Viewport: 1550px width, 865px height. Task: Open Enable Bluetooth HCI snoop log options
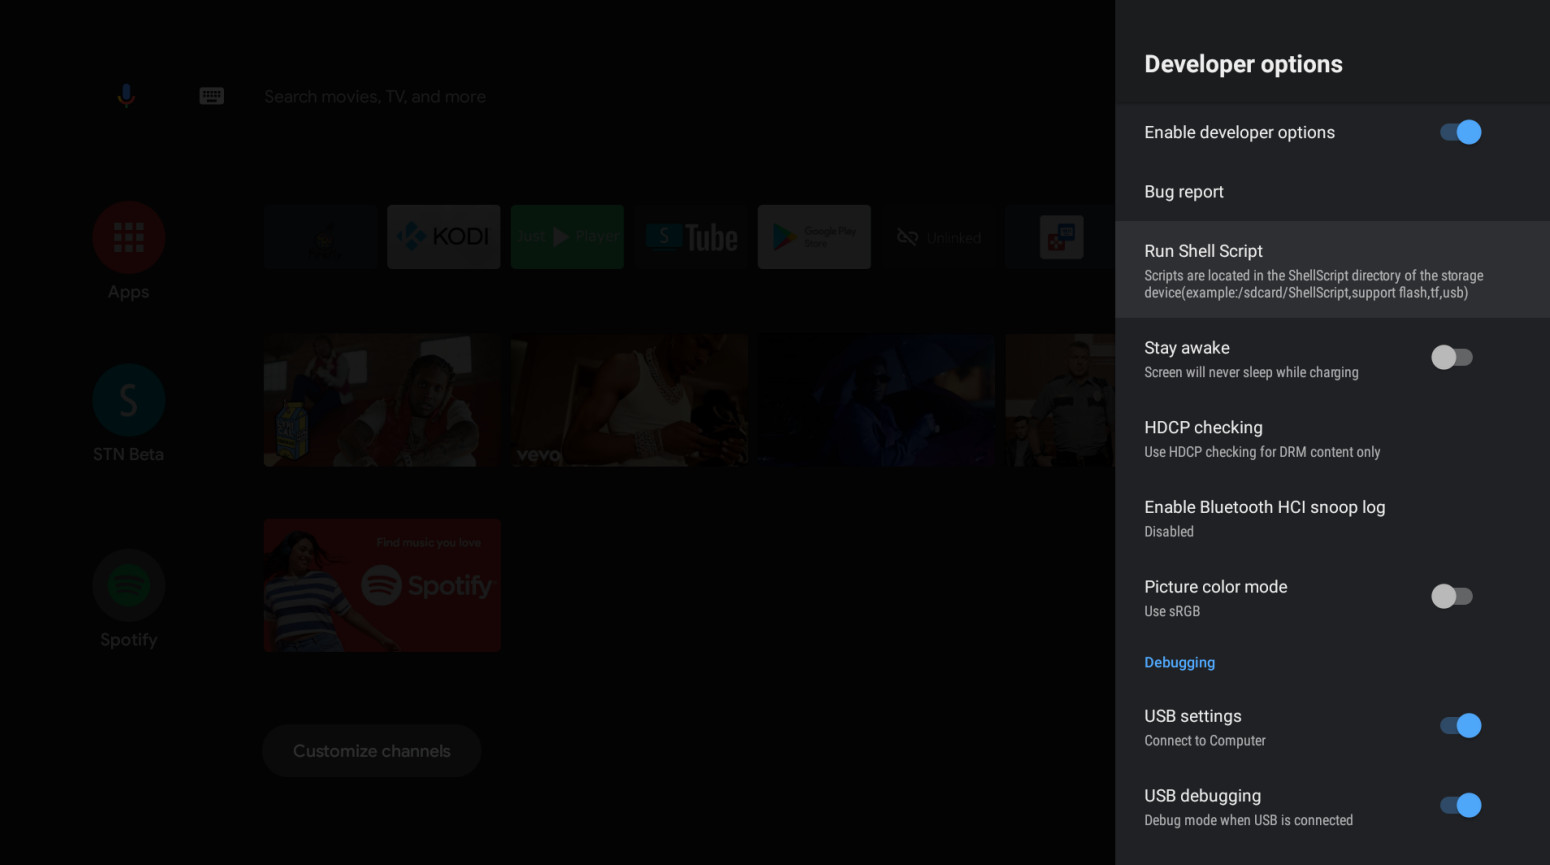[x=1265, y=518]
